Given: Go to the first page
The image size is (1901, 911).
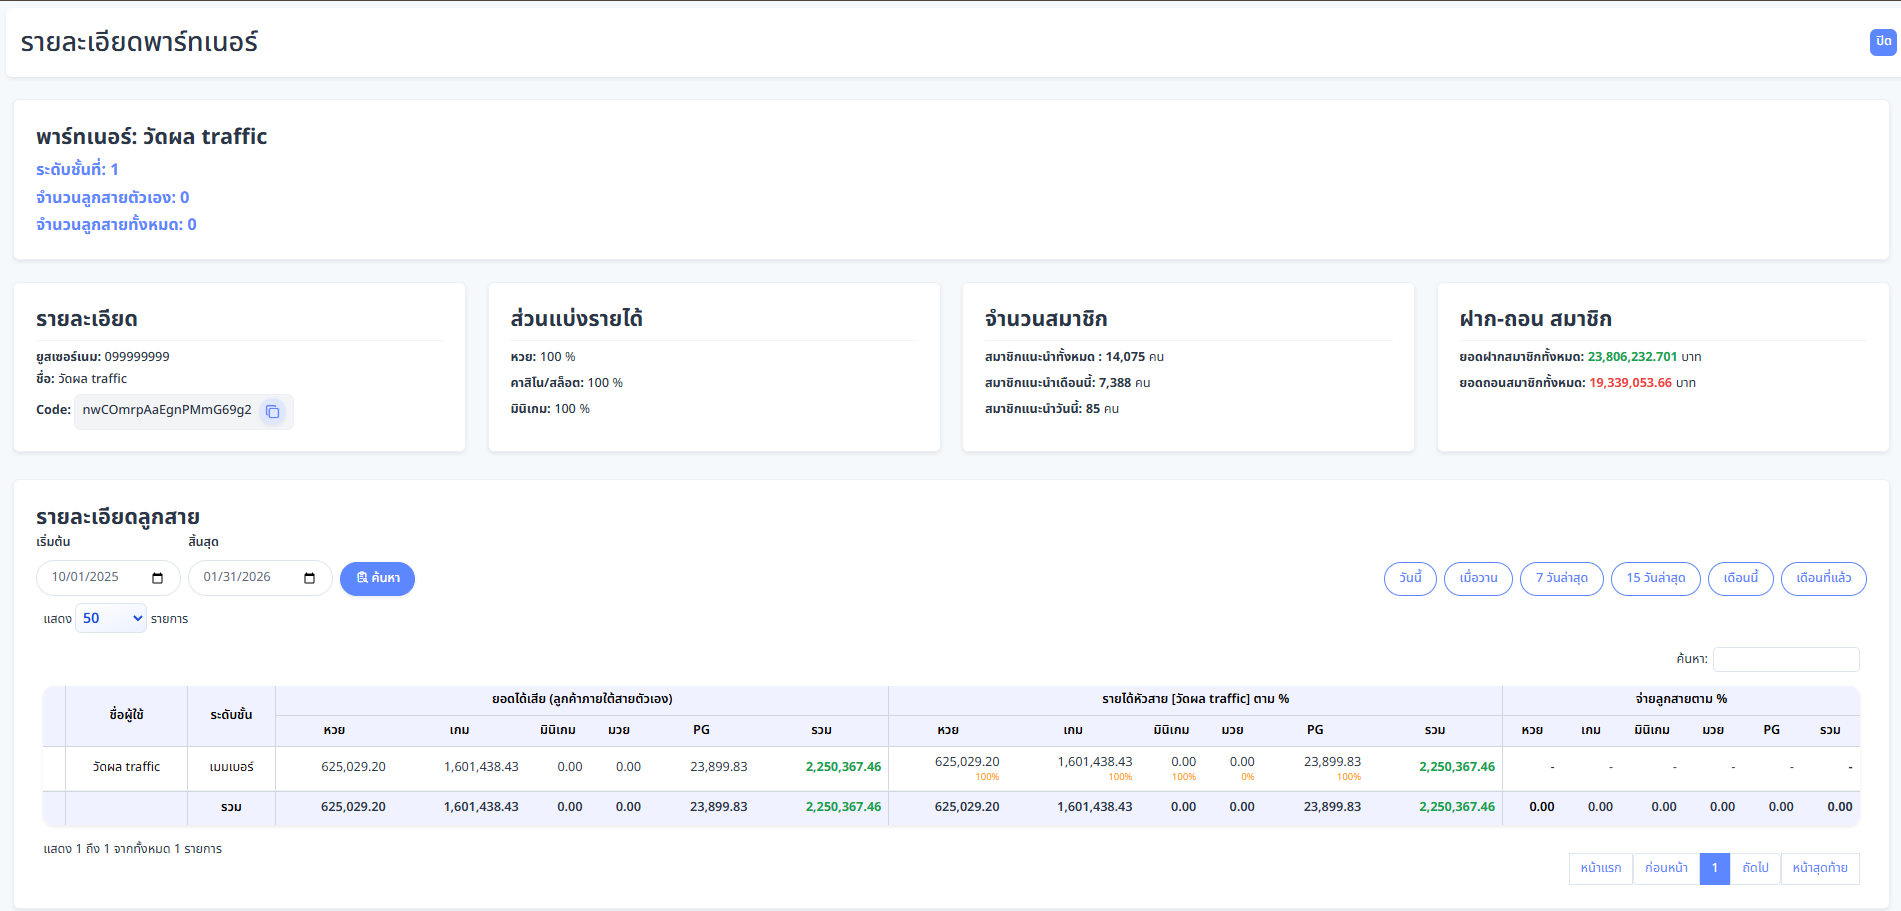Looking at the screenshot, I should (1600, 868).
